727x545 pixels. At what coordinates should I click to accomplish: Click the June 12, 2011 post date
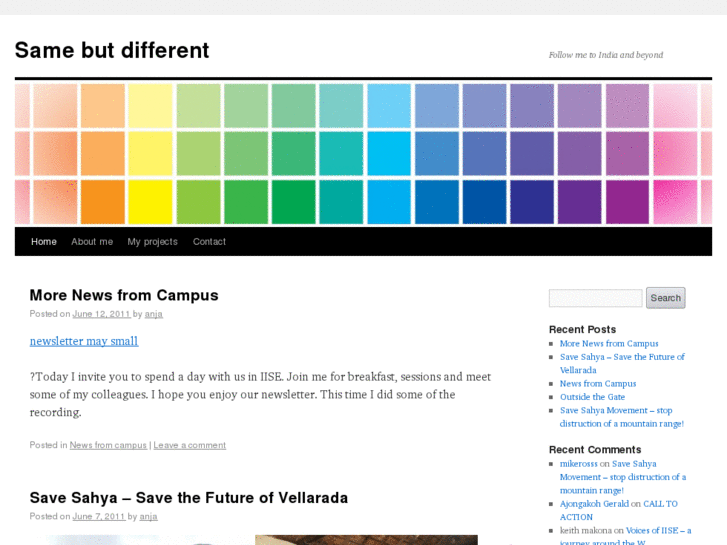point(99,314)
